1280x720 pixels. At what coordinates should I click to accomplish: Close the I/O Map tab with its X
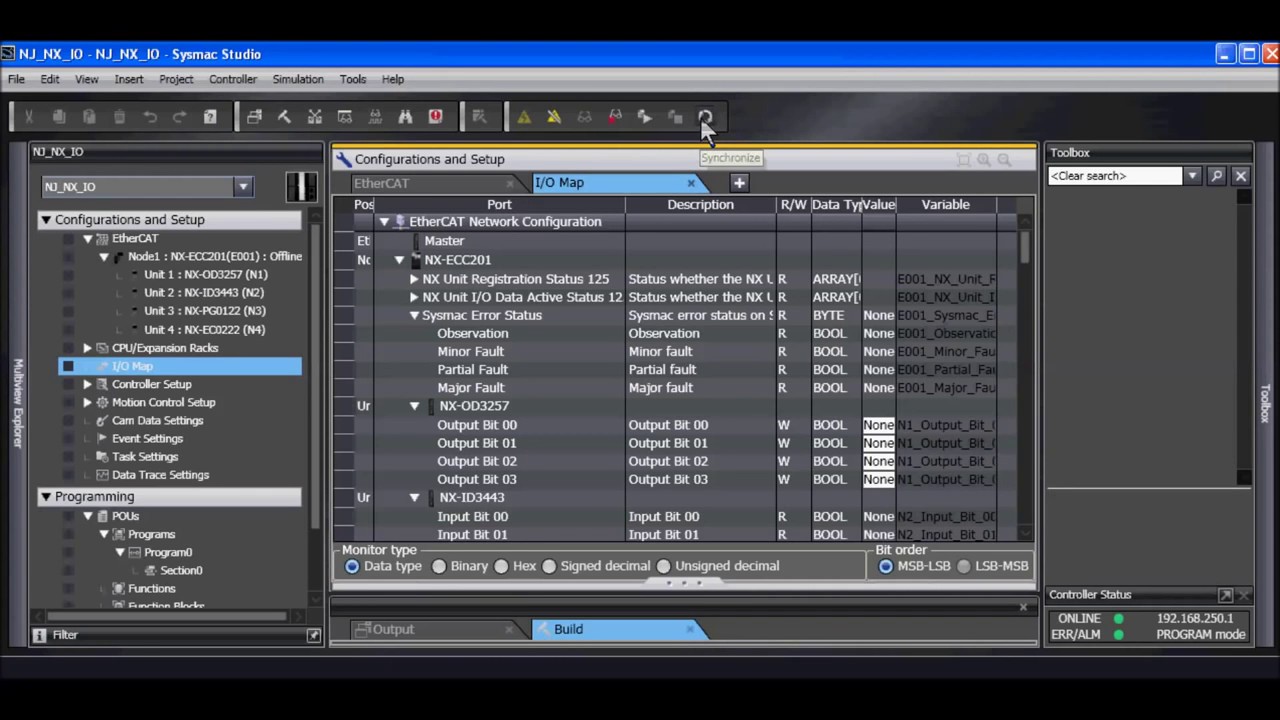coord(691,183)
